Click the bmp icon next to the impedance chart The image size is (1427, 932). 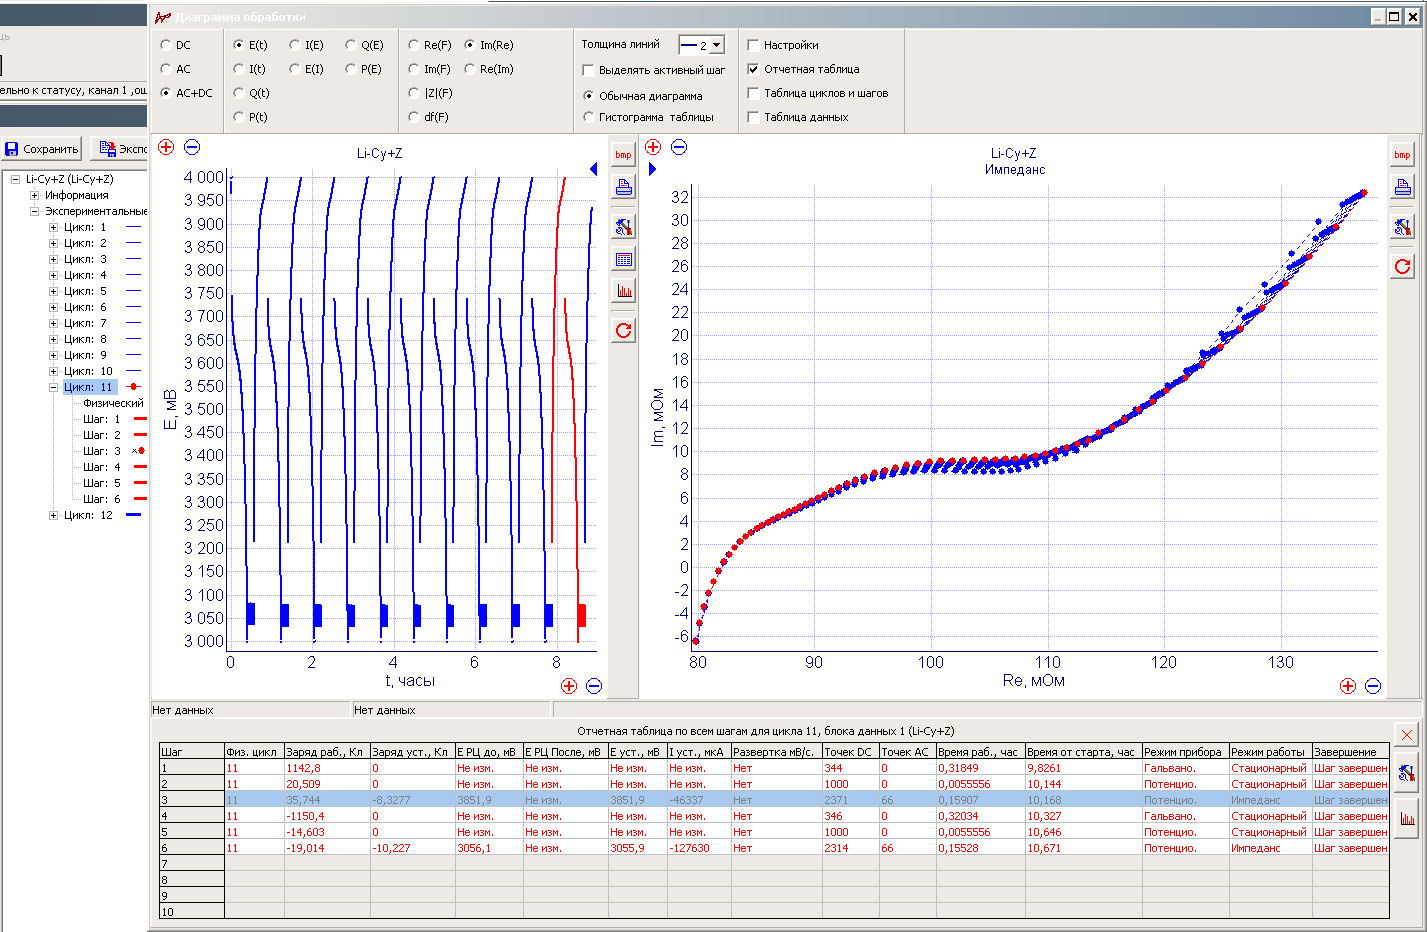pyautogui.click(x=1402, y=154)
